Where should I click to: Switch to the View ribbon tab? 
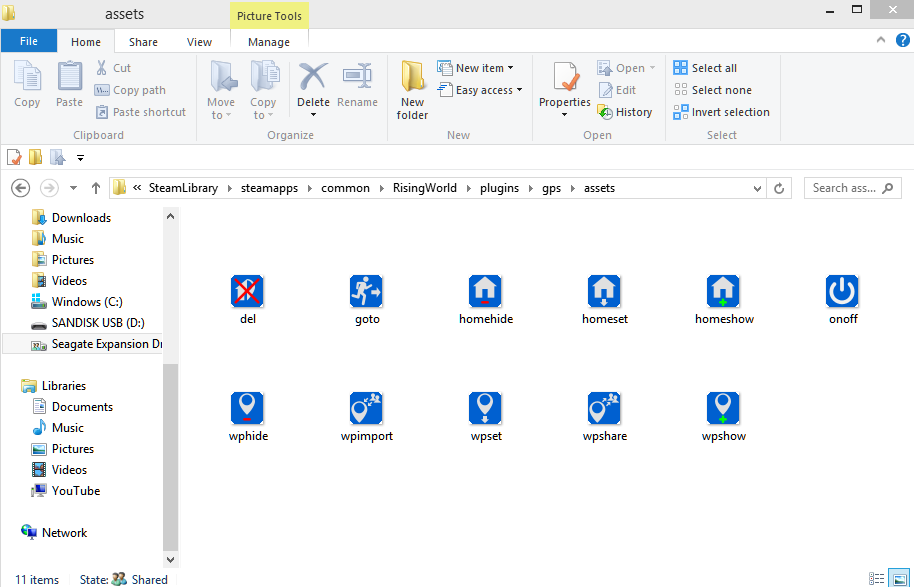coord(199,42)
